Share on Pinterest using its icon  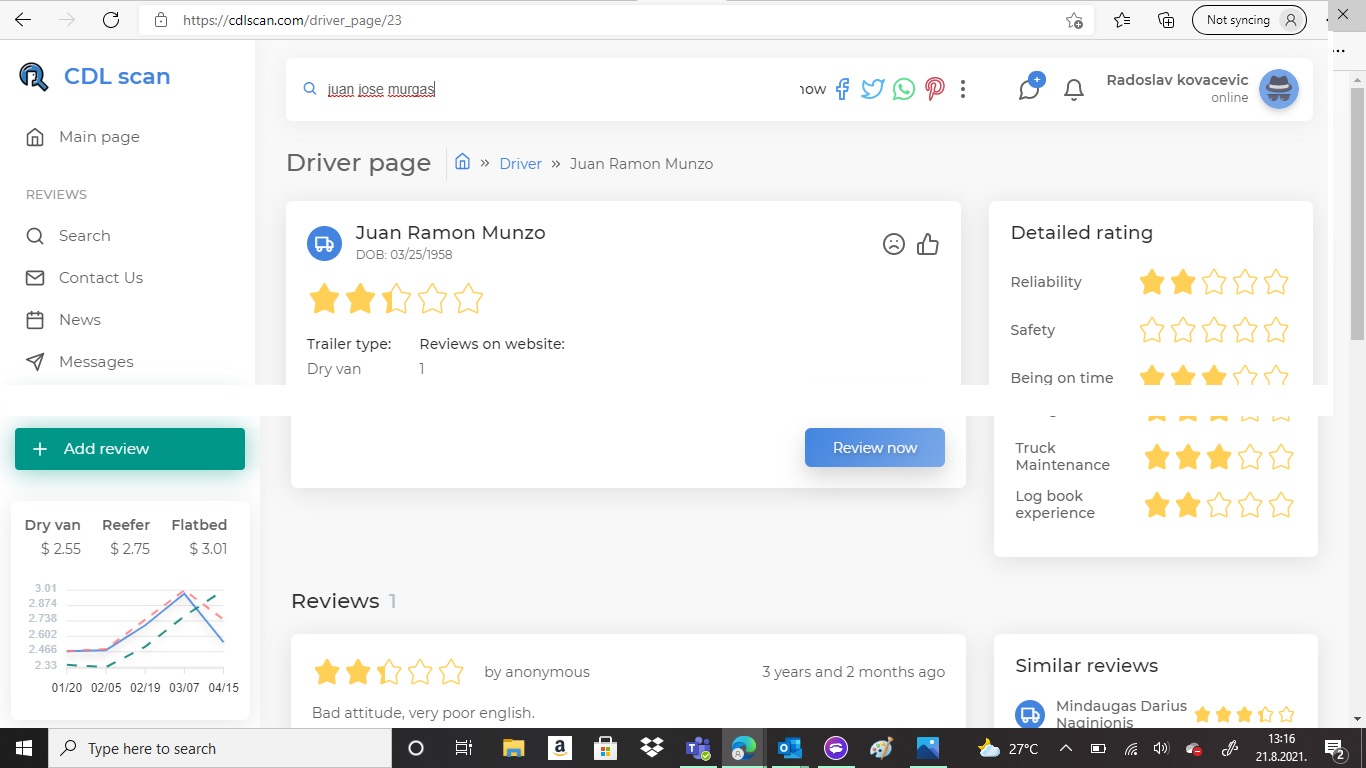pyautogui.click(x=935, y=89)
